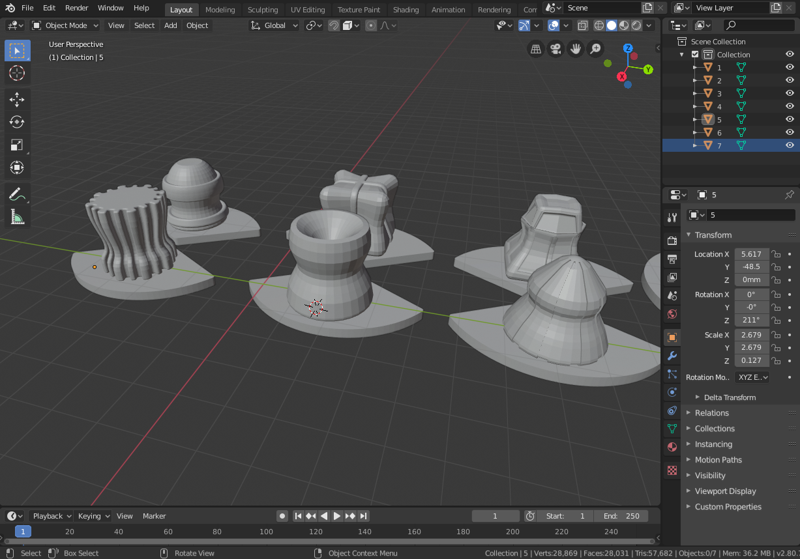Toggle camera view in viewport
800x559 pixels.
pos(556,49)
